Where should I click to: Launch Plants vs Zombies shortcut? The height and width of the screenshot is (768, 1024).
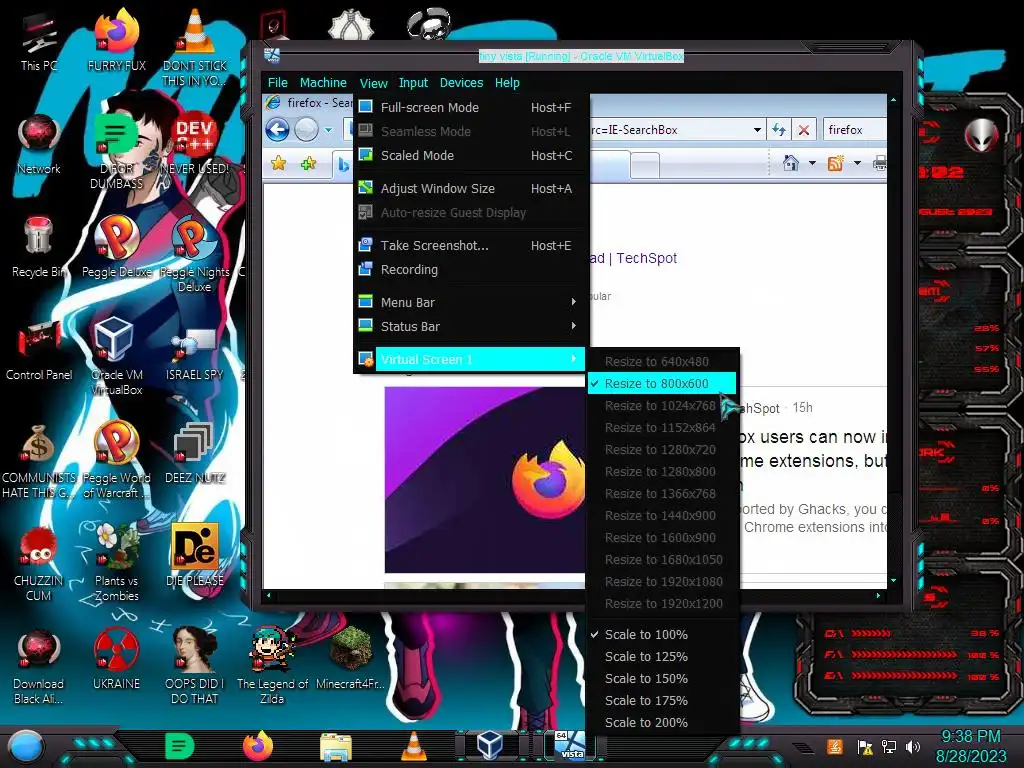(x=116, y=563)
